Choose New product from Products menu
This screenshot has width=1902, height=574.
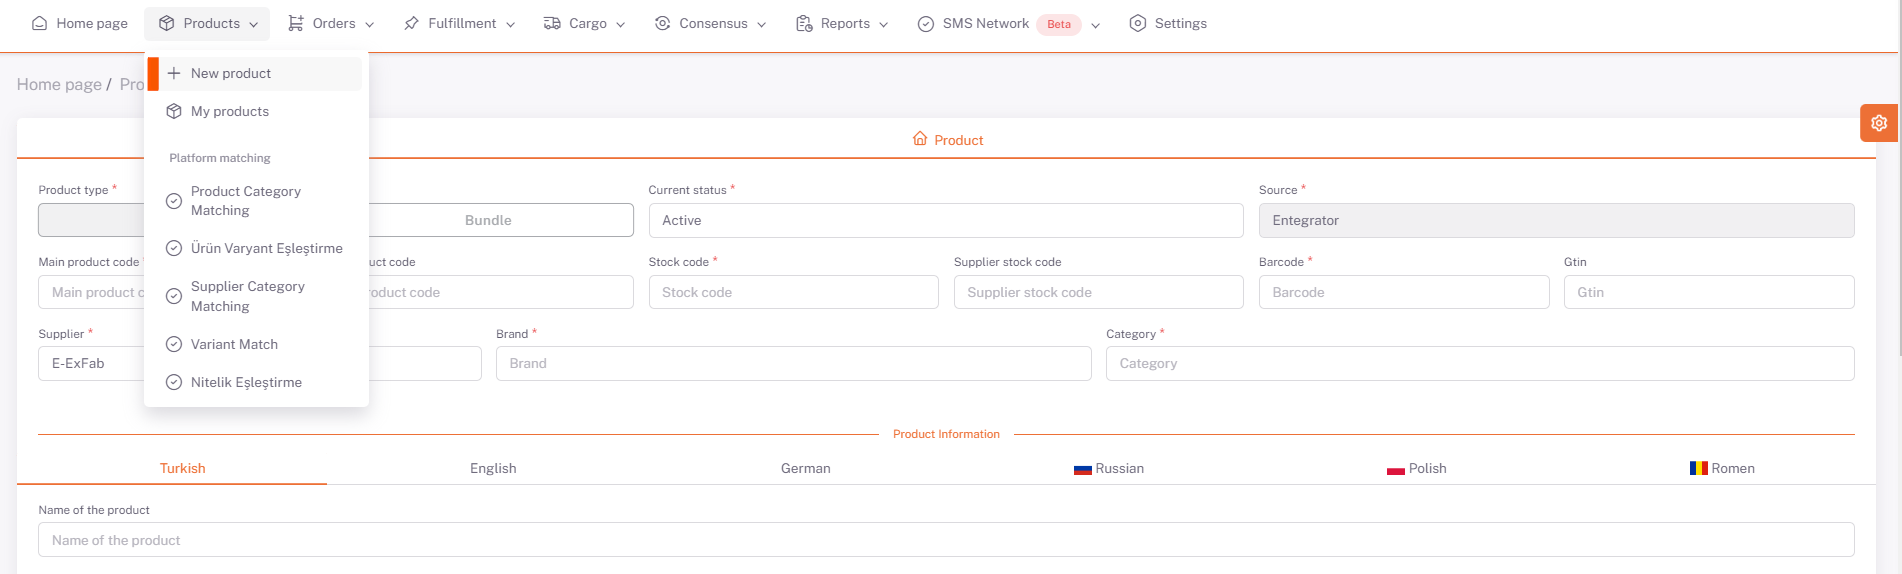[231, 73]
